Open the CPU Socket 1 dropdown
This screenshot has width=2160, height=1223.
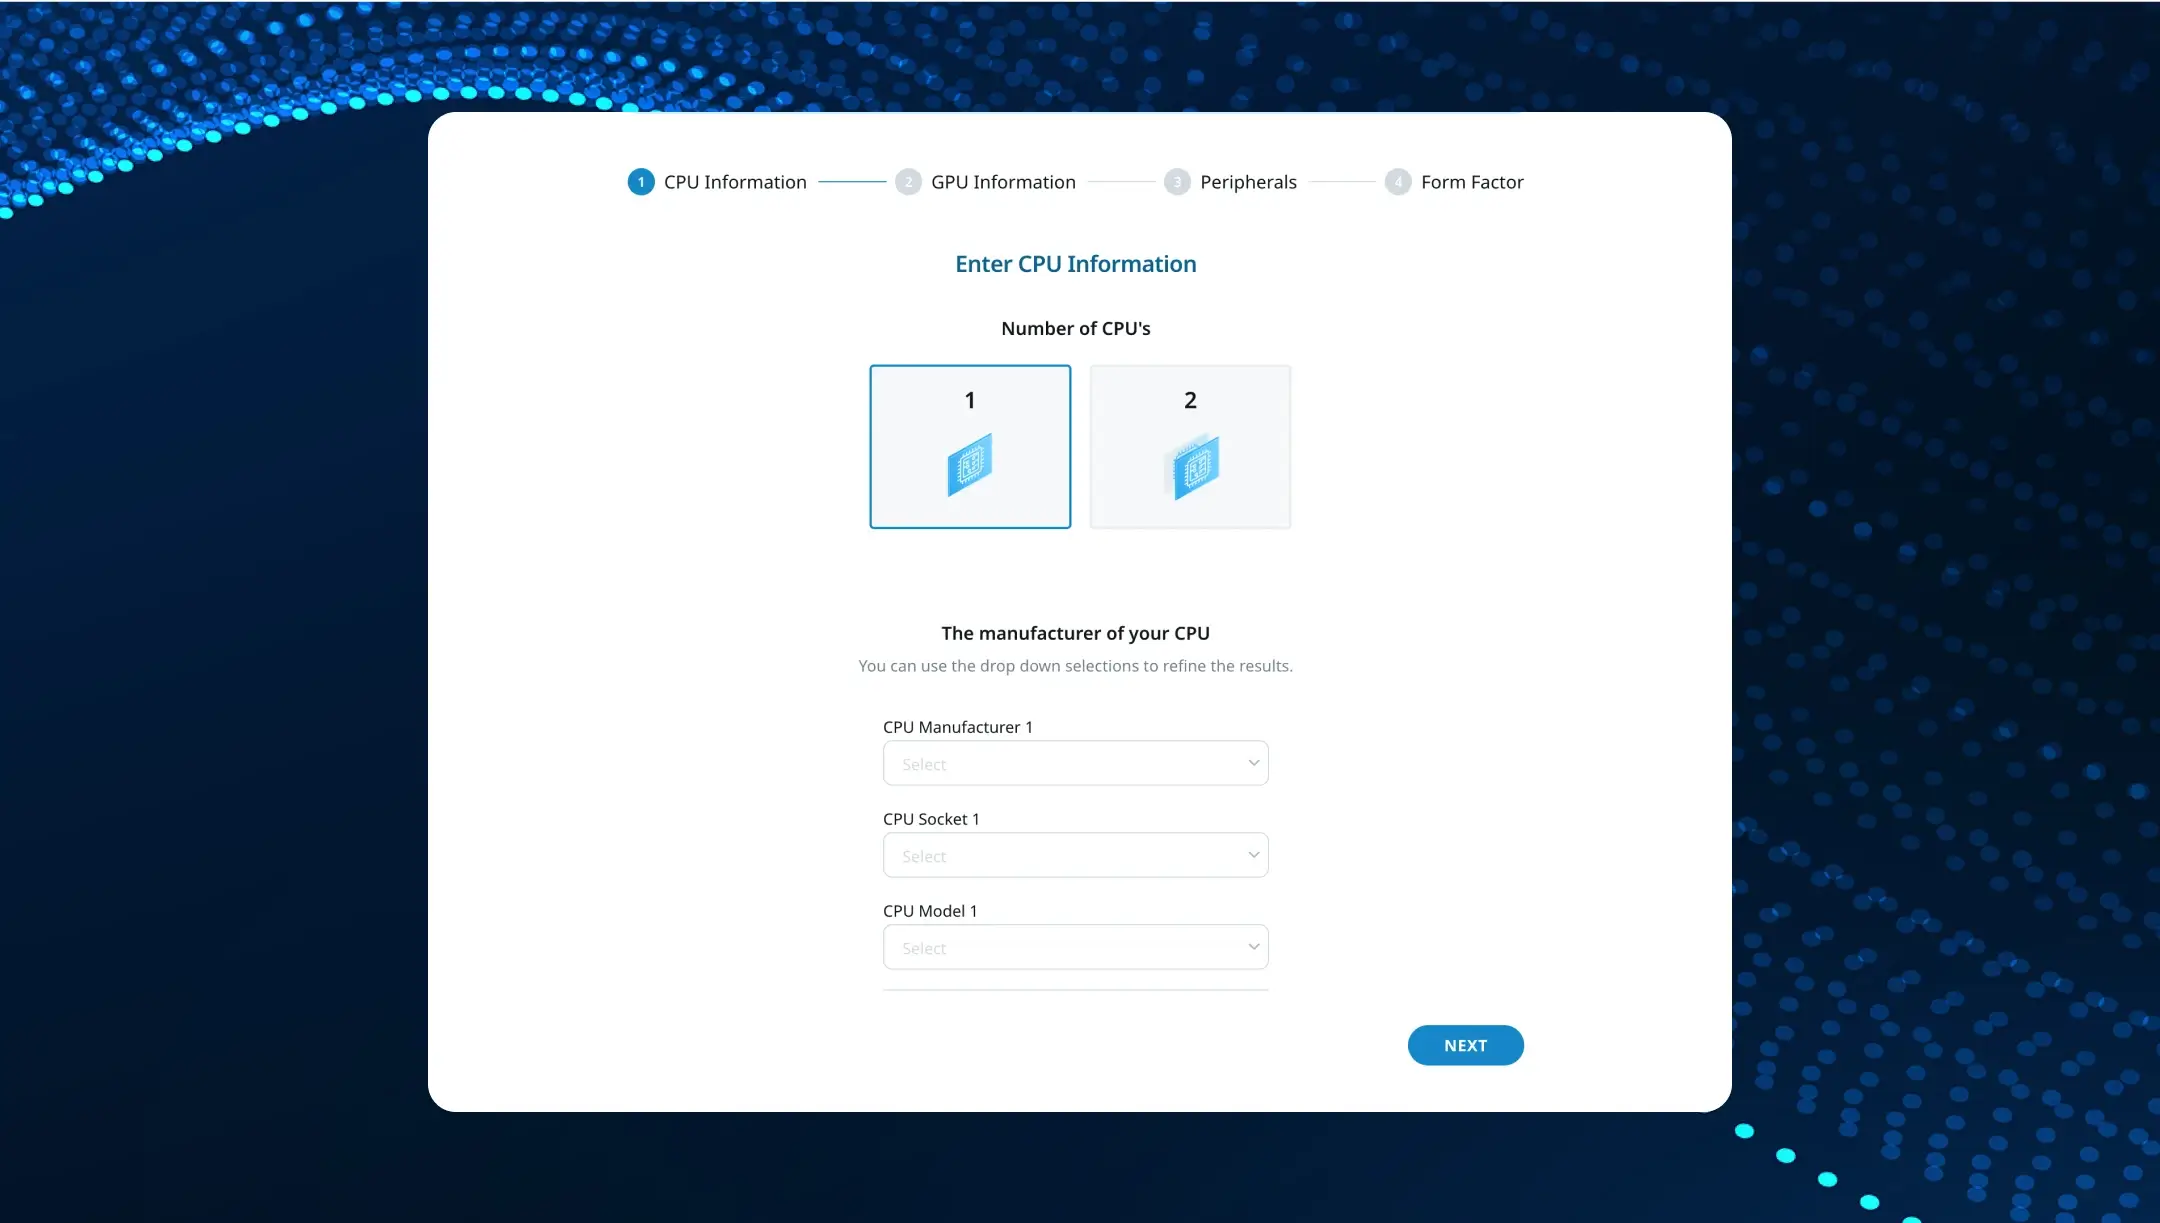pos(1075,855)
